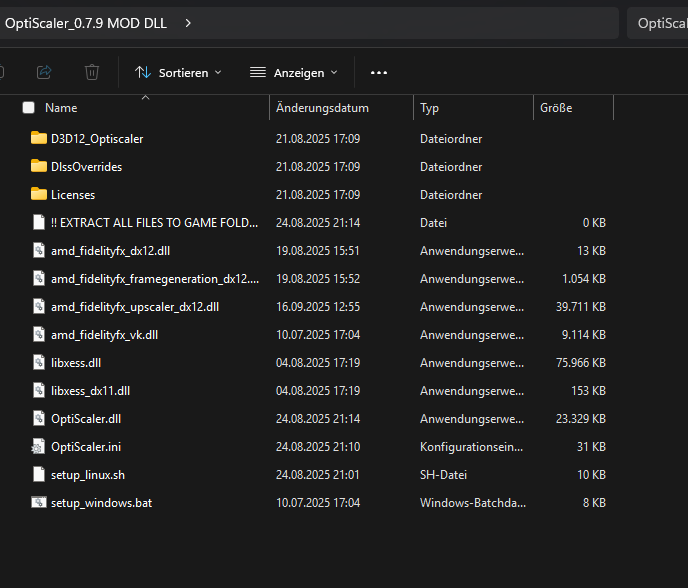Screen dimensions: 688x588
Task: Click the DlssOverrides folder icon
Action: pos(39,166)
